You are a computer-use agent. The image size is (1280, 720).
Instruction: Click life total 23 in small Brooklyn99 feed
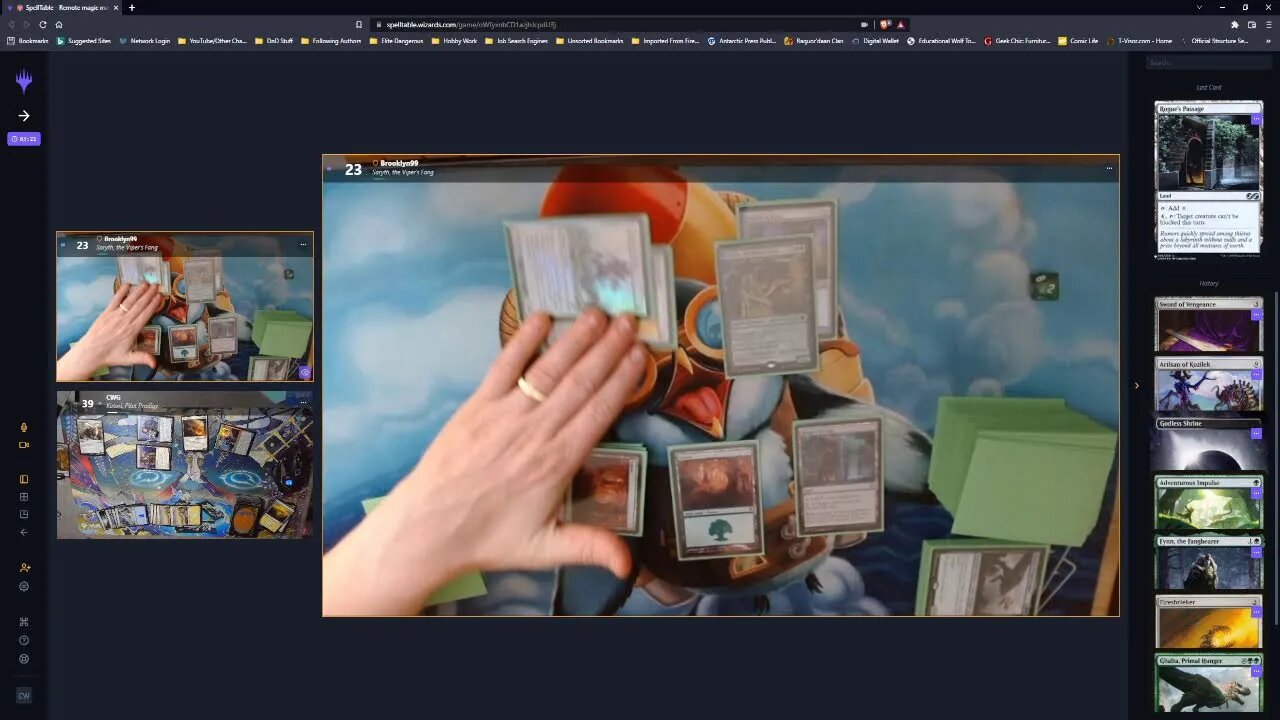pos(82,245)
